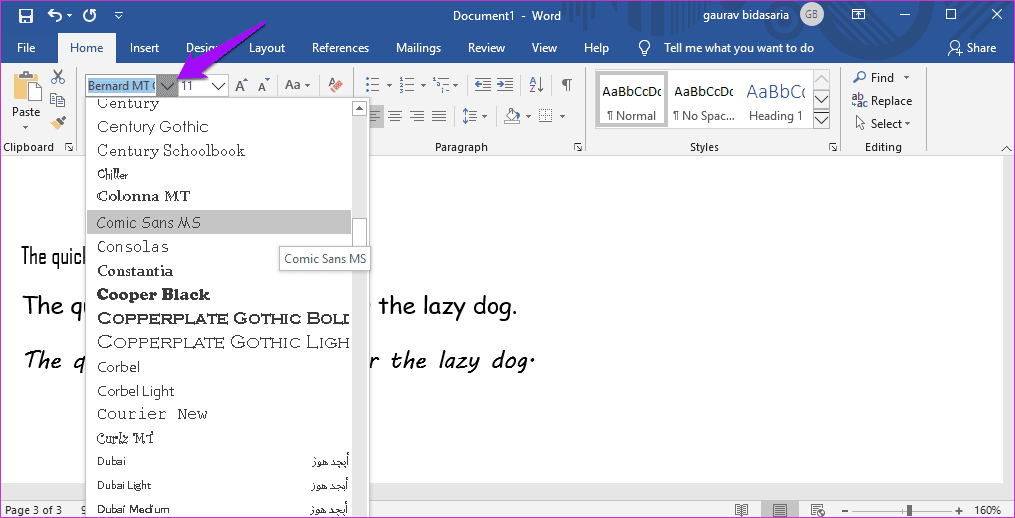The width and height of the screenshot is (1015, 518).
Task: Open the font size dropdown
Action: click(x=219, y=85)
